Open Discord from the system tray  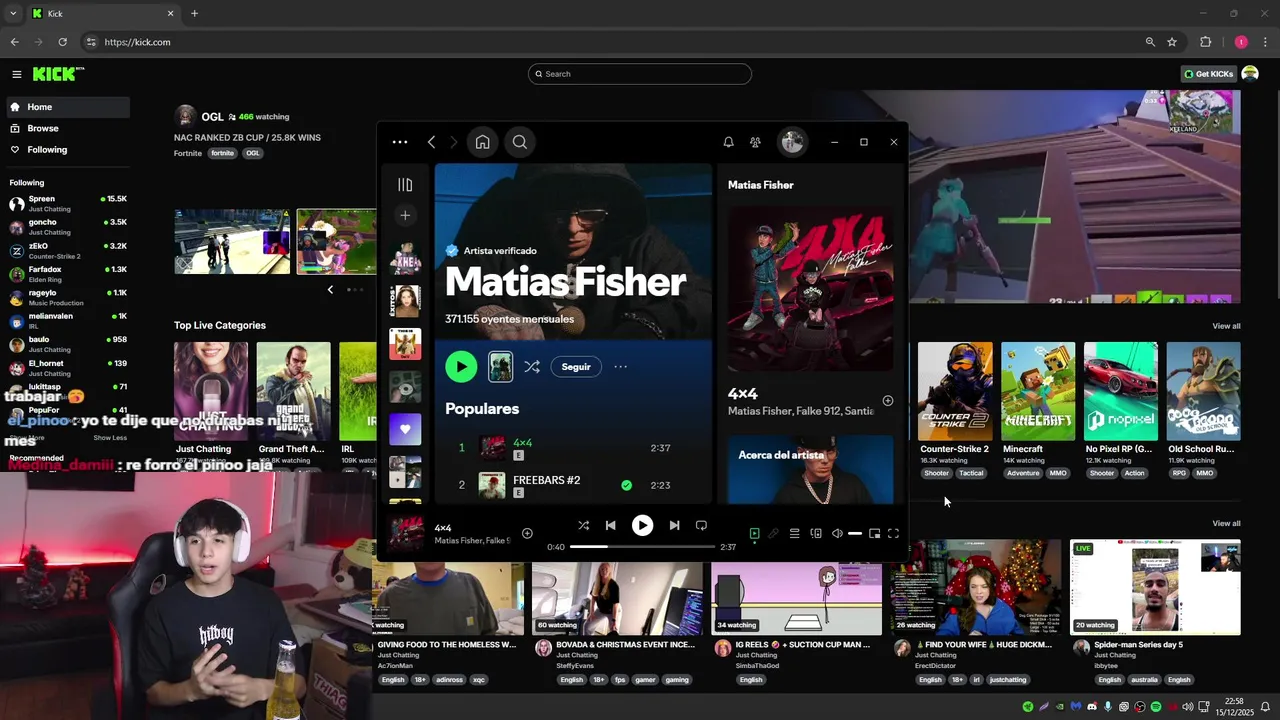(1092, 707)
